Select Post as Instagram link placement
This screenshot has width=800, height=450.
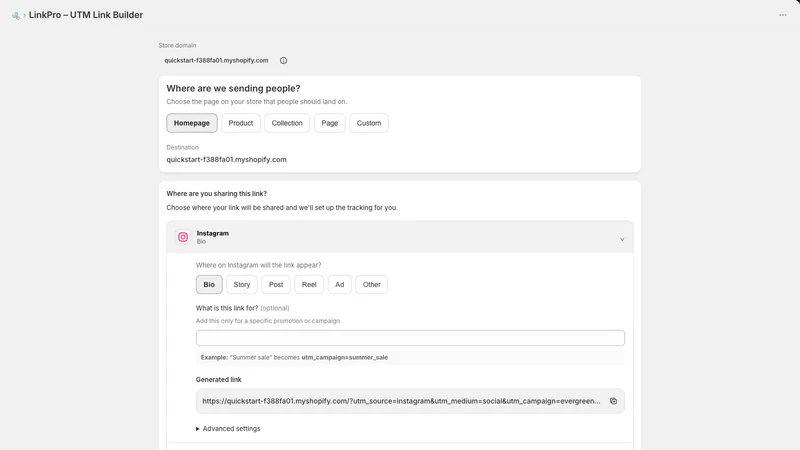pos(276,285)
